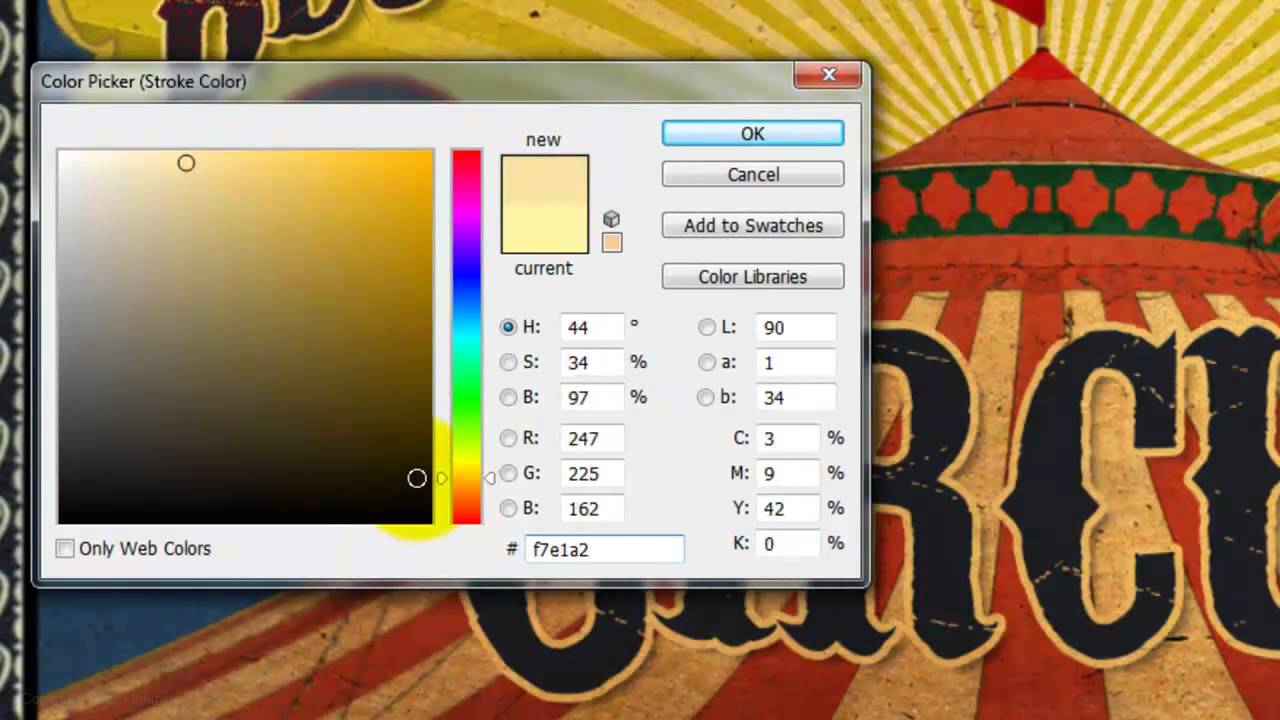Click the new color preview swatch
The width and height of the screenshot is (1280, 720).
coord(543,180)
